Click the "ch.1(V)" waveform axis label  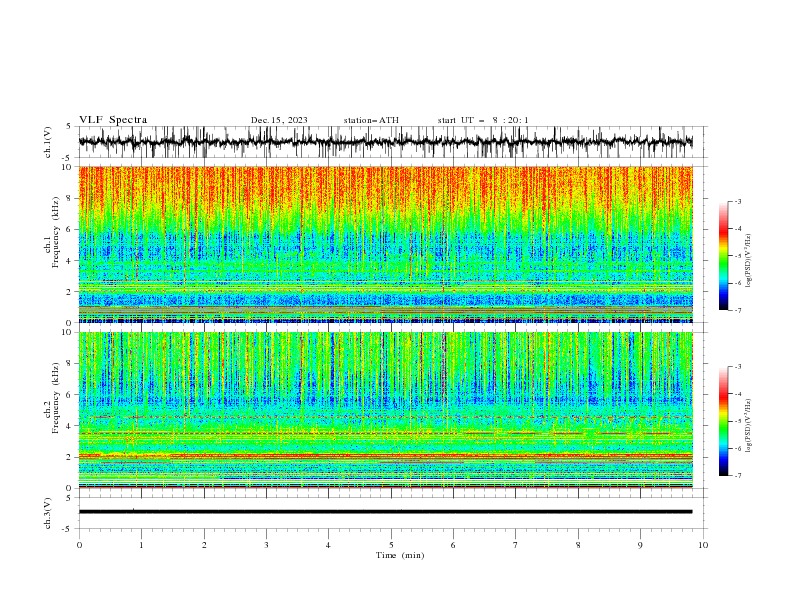tap(48, 142)
